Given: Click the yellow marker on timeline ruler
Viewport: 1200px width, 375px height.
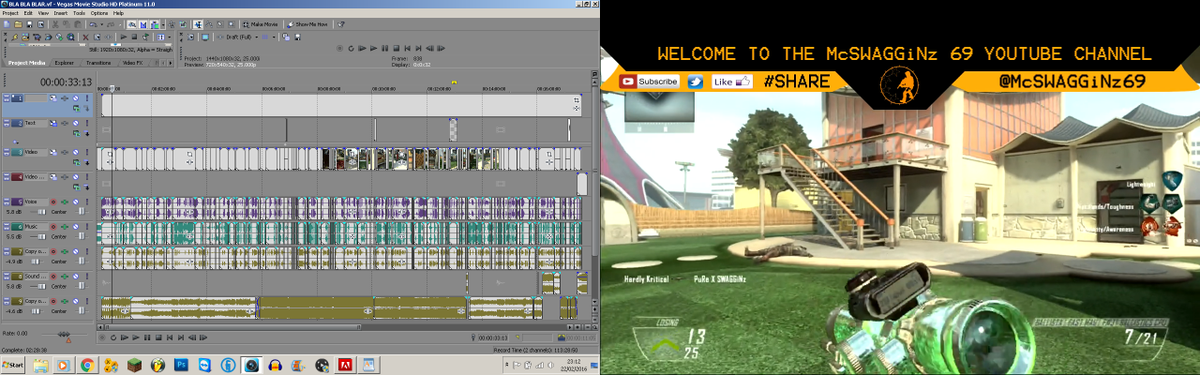Looking at the screenshot, I should coord(454,81).
